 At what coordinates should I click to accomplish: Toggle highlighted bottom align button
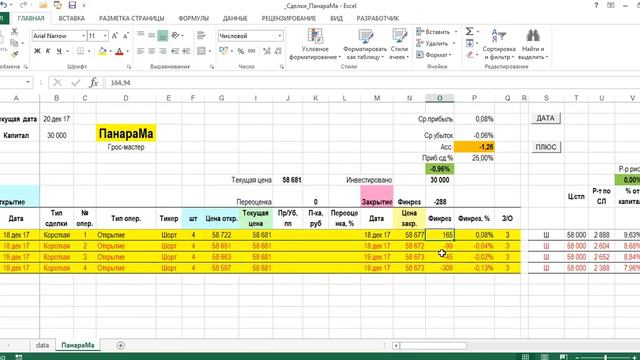tap(162, 36)
